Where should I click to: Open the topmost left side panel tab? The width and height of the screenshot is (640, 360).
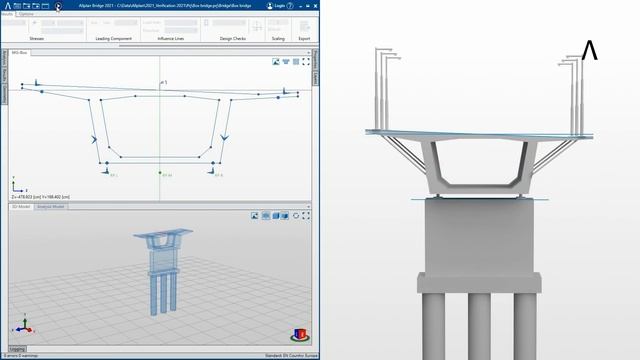[x=4, y=58]
